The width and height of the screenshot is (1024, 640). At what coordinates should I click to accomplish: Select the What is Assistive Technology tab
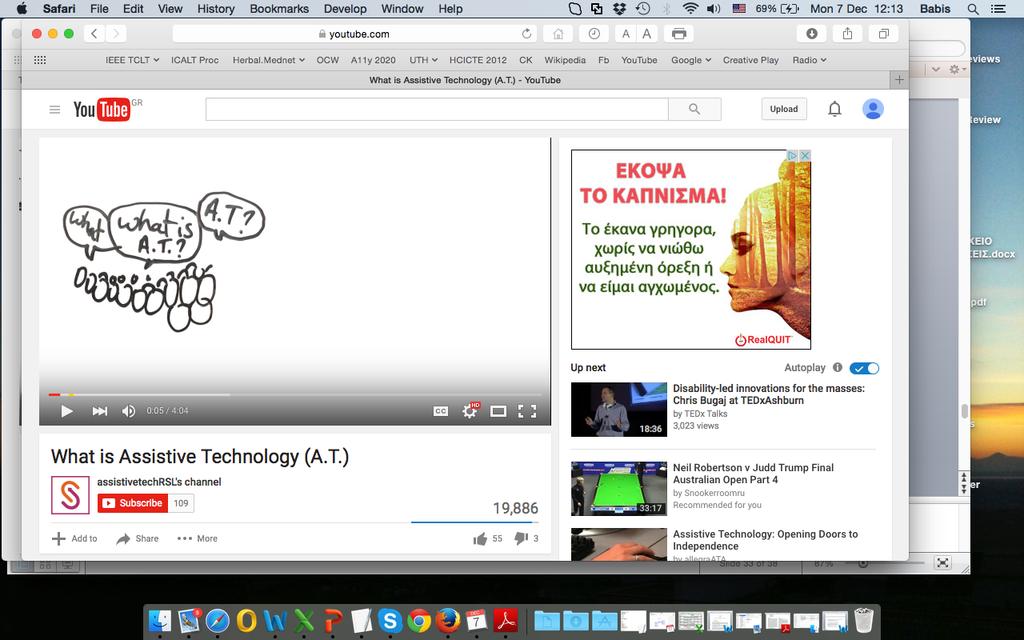click(465, 80)
